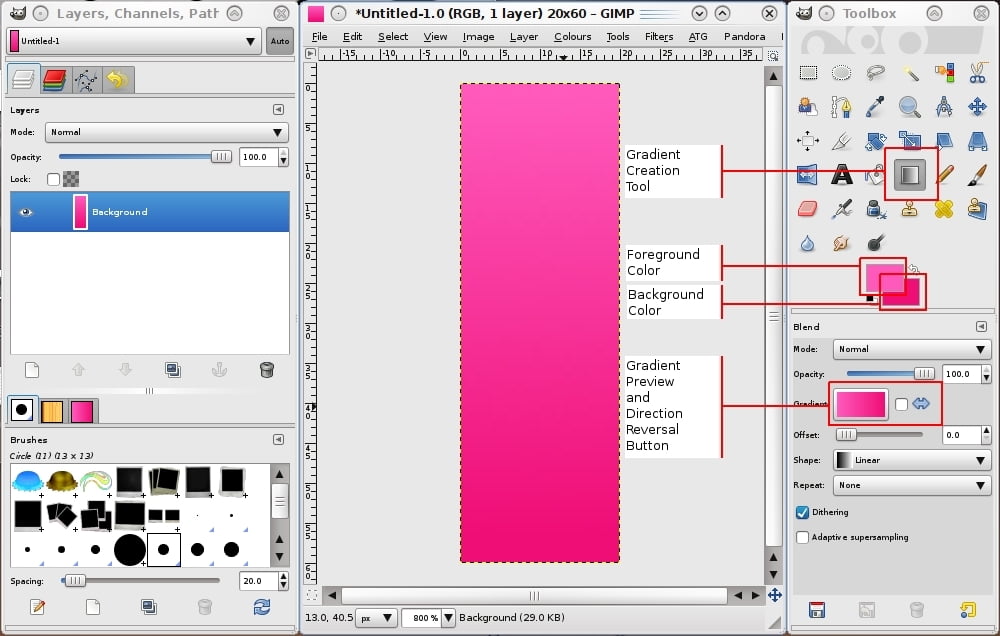The height and width of the screenshot is (636, 1000).
Task: Click the pink gradient preview swatch
Action: 860,404
